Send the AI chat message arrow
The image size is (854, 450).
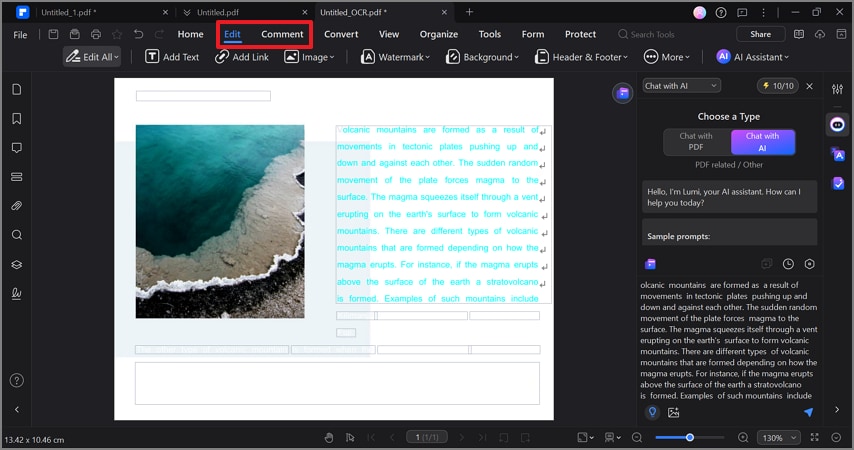click(x=809, y=412)
